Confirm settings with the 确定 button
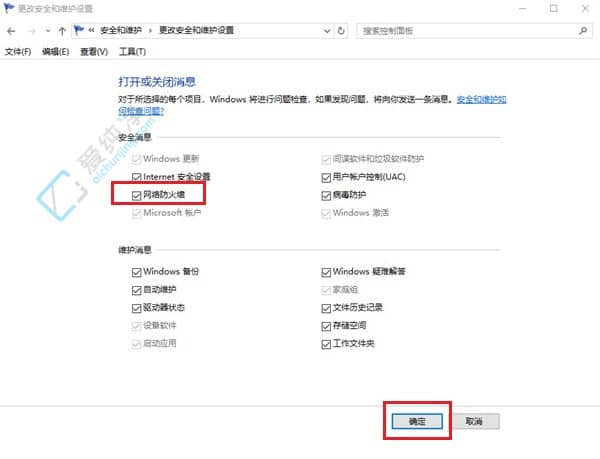Screen dimensions: 600x459 [417, 422]
